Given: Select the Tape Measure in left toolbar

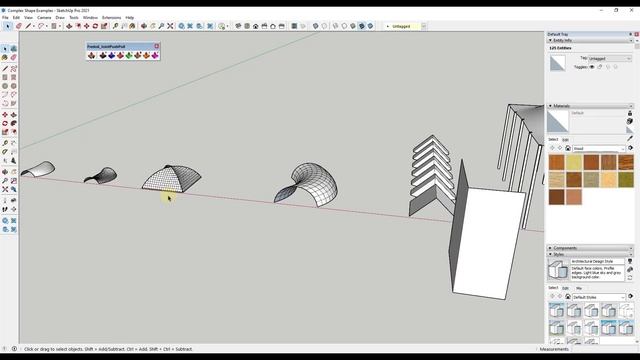Looking at the screenshot, I should click(5, 143).
